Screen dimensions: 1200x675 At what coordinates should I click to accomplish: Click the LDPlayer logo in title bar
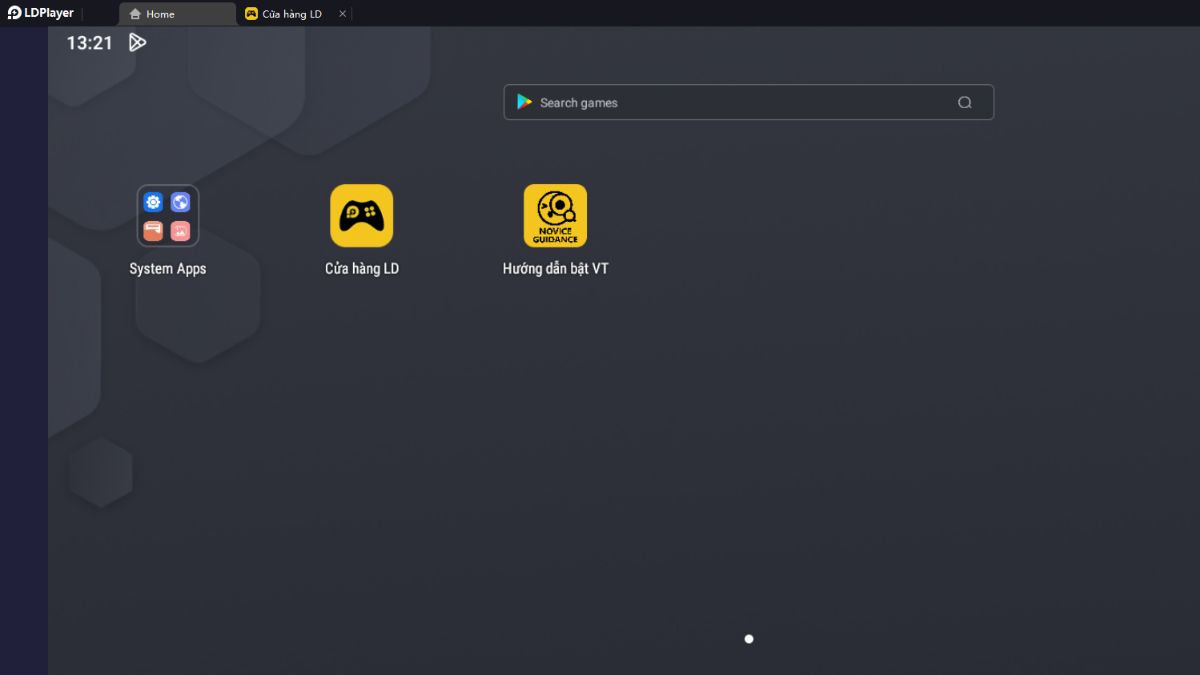point(41,13)
